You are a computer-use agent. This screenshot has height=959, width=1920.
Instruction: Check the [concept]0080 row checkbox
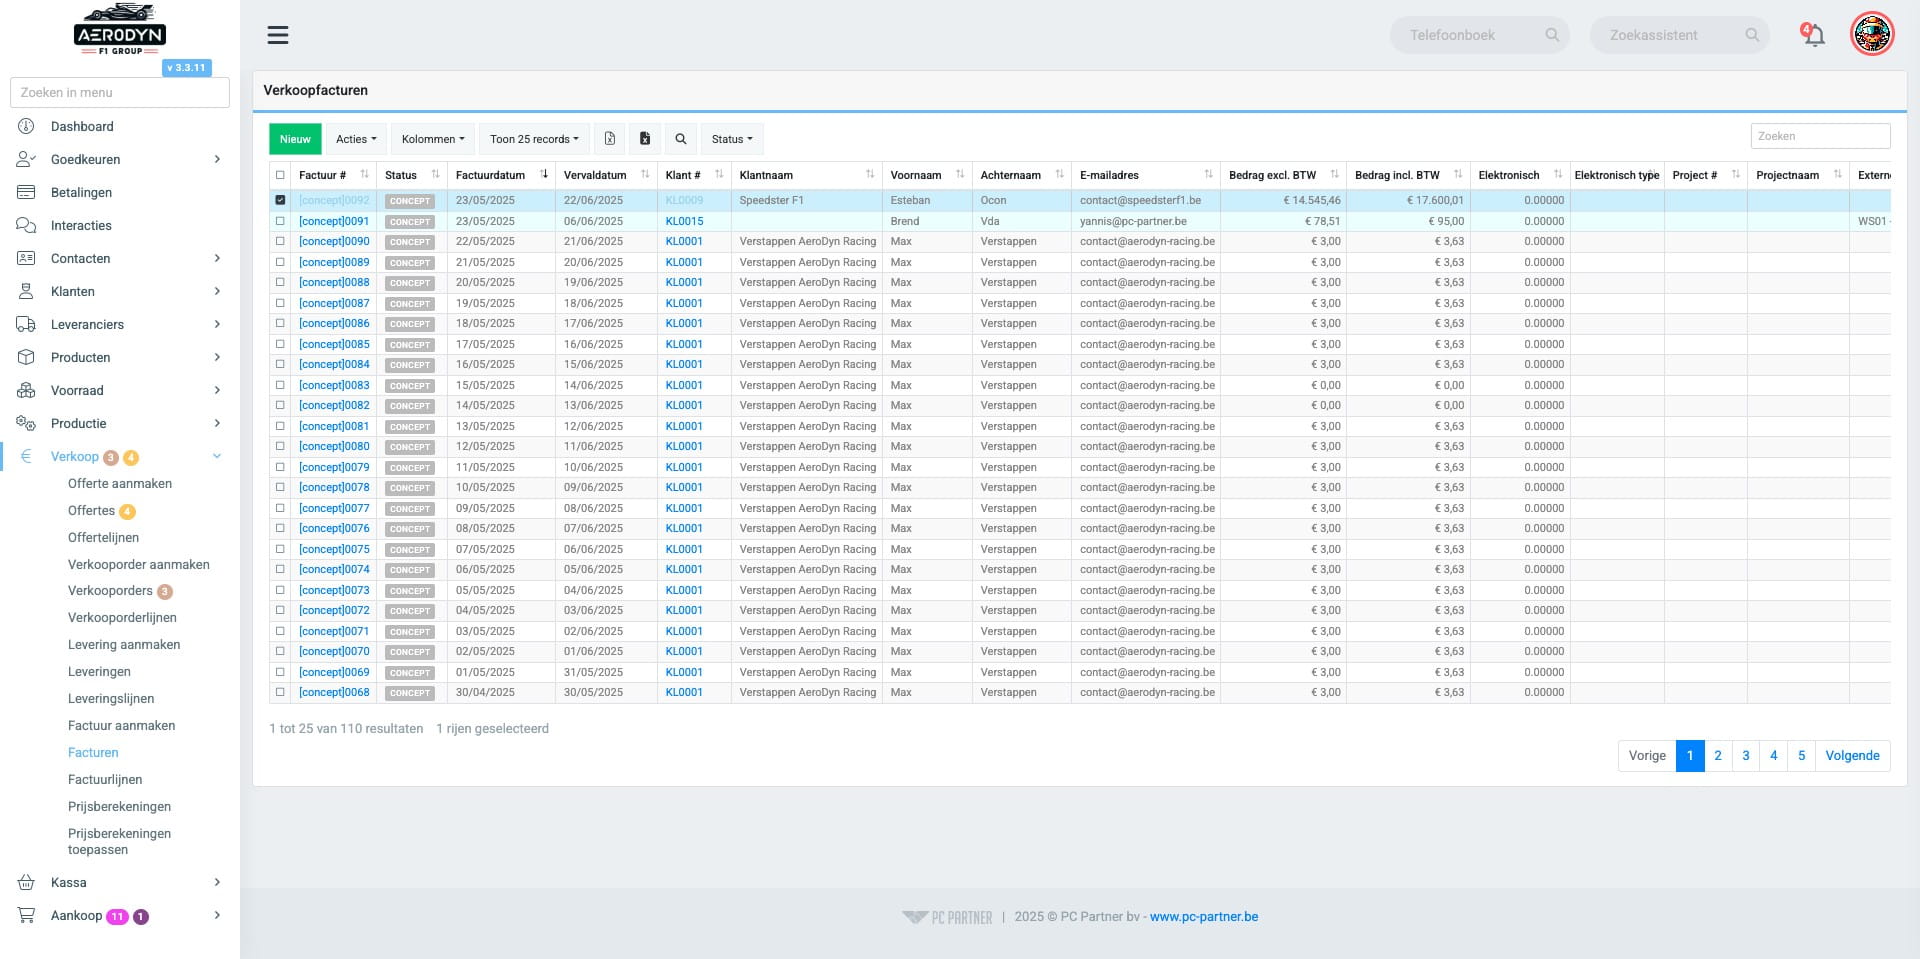(280, 446)
